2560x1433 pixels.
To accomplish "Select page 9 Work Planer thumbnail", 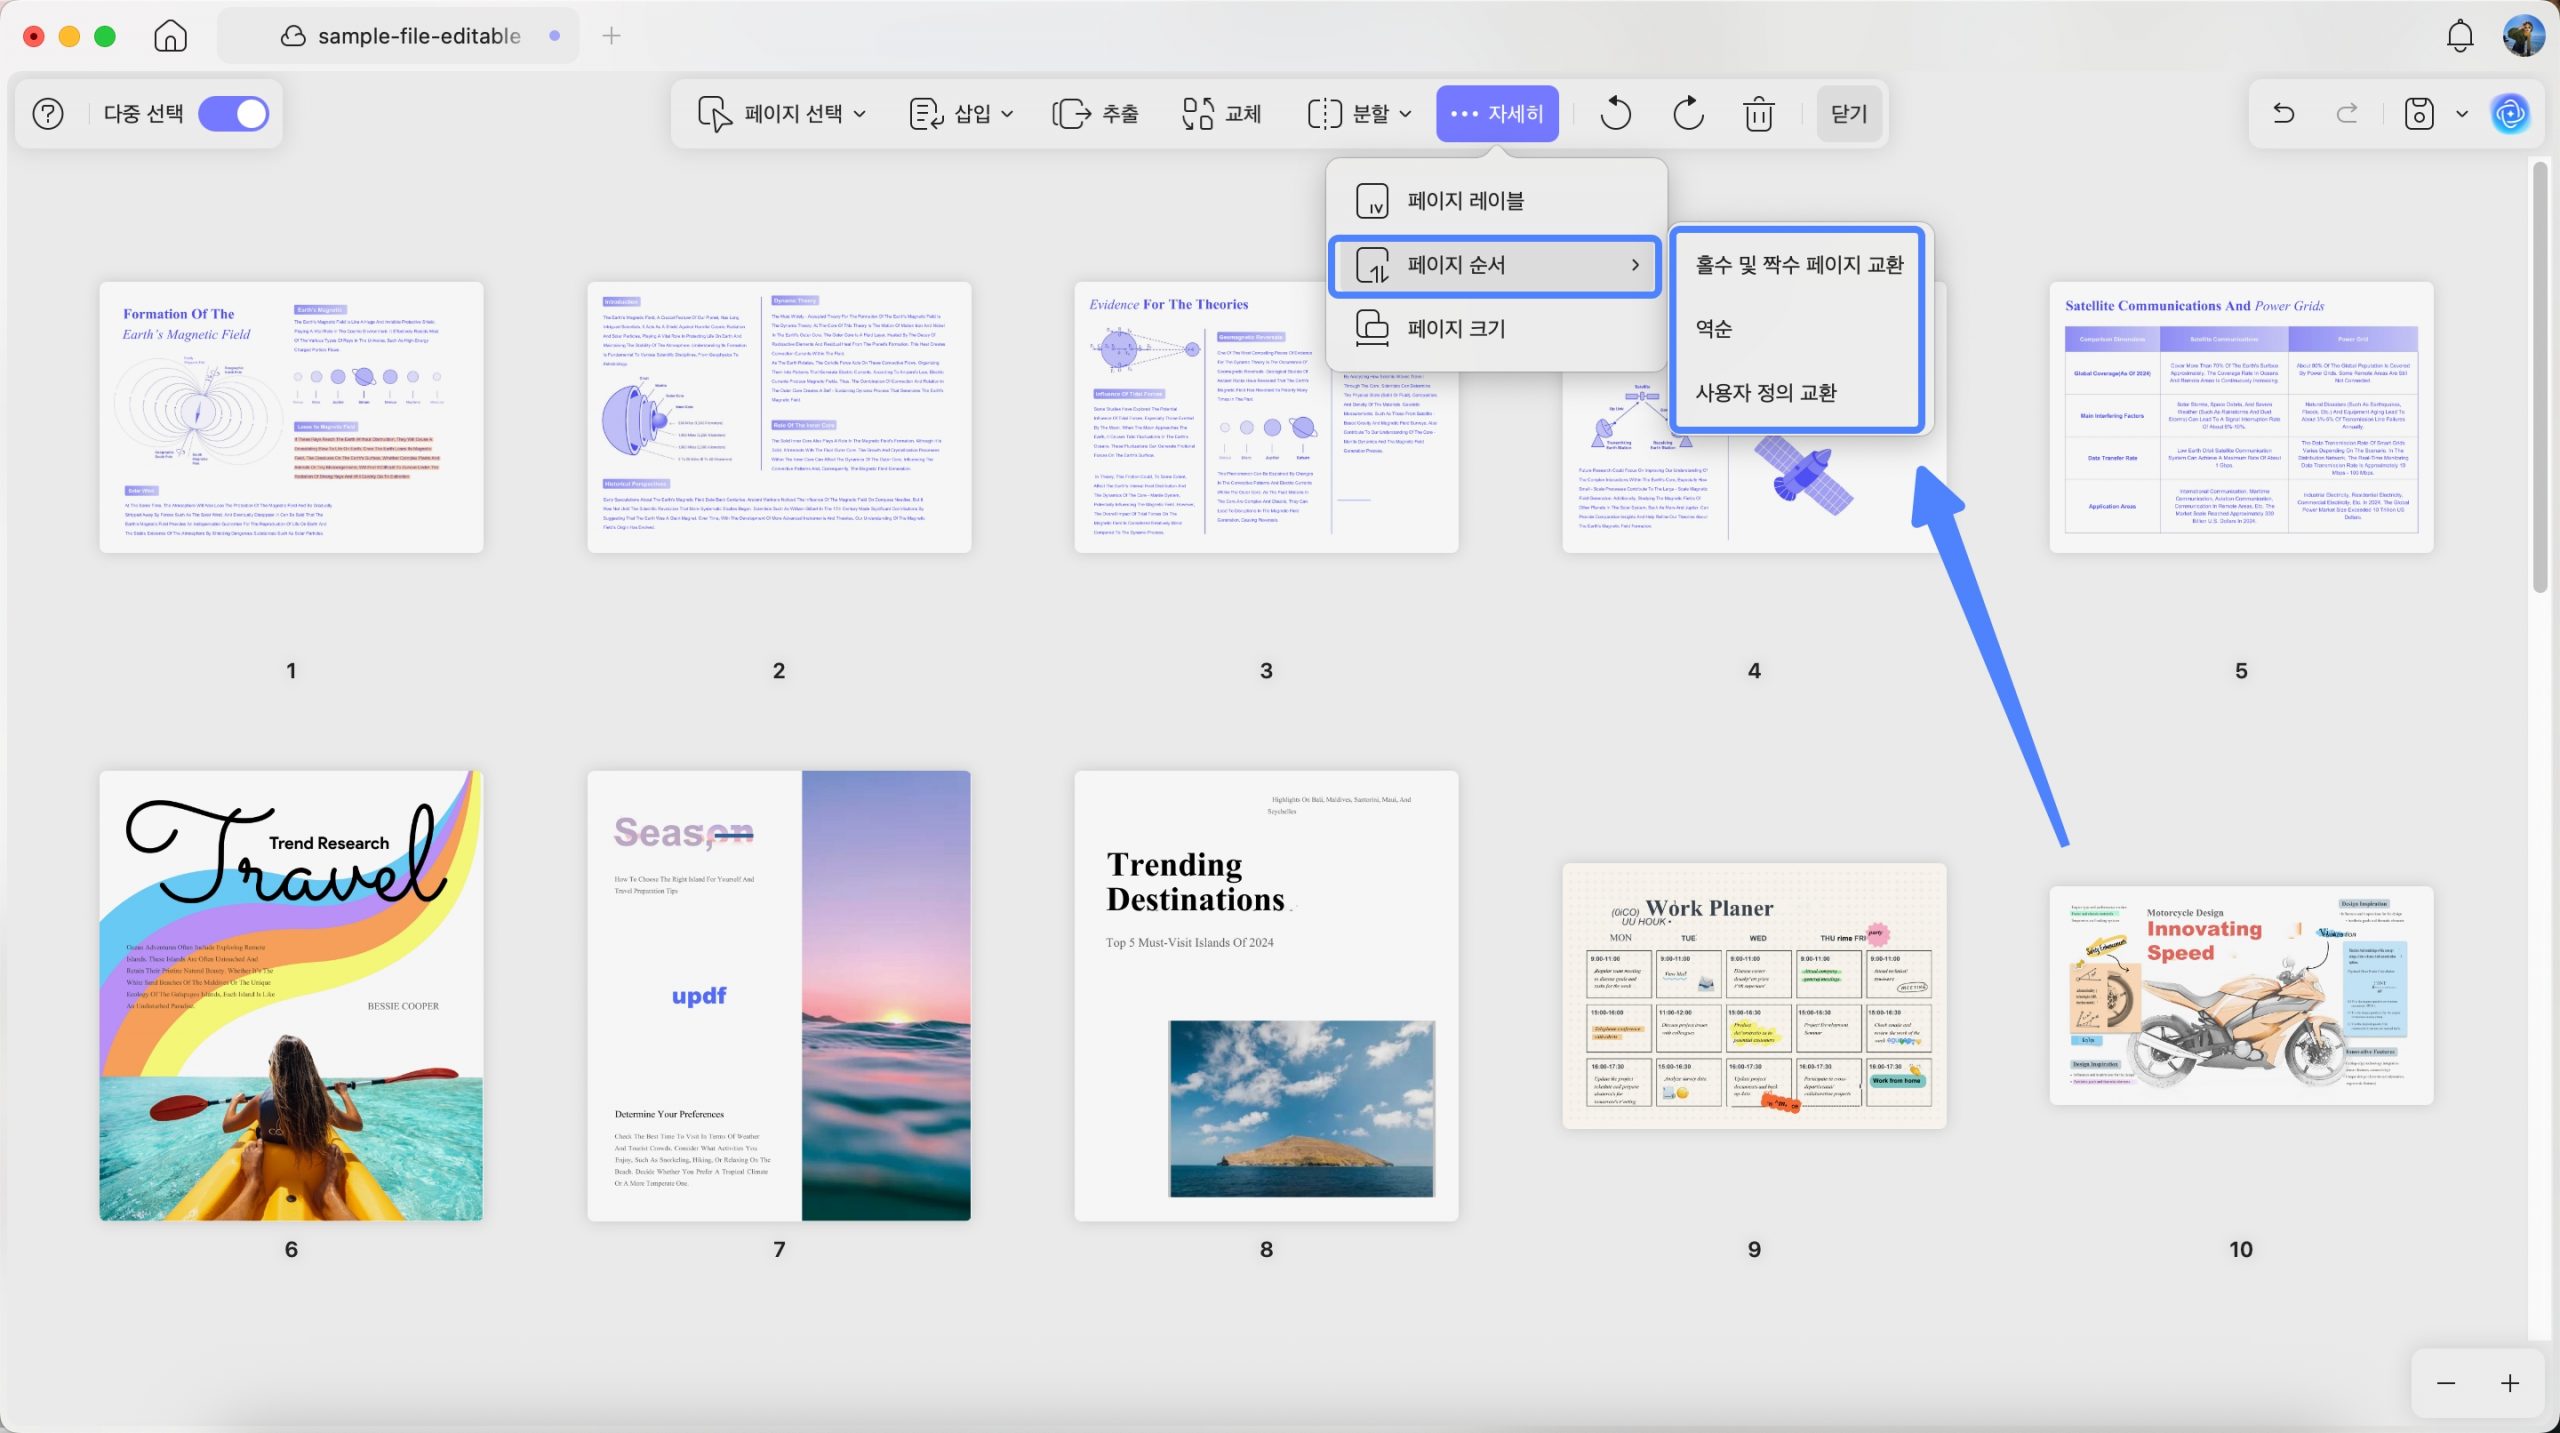I will 1754,996.
